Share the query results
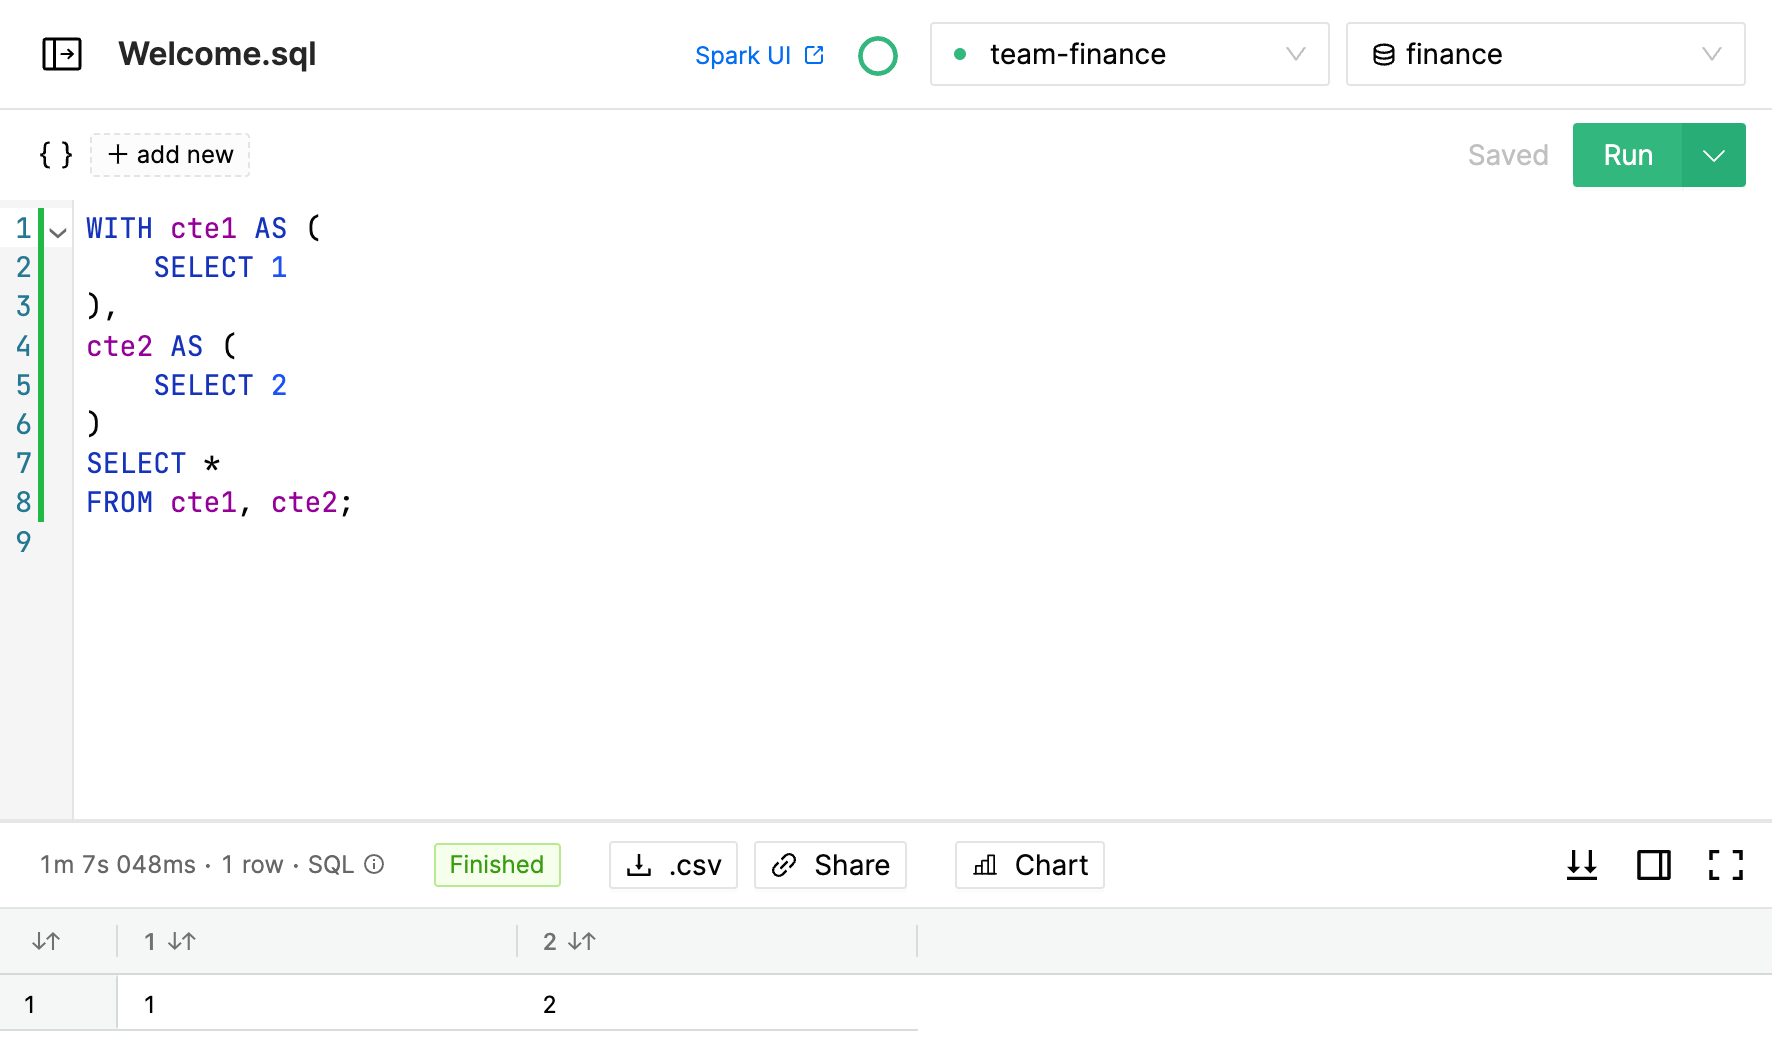 point(830,865)
